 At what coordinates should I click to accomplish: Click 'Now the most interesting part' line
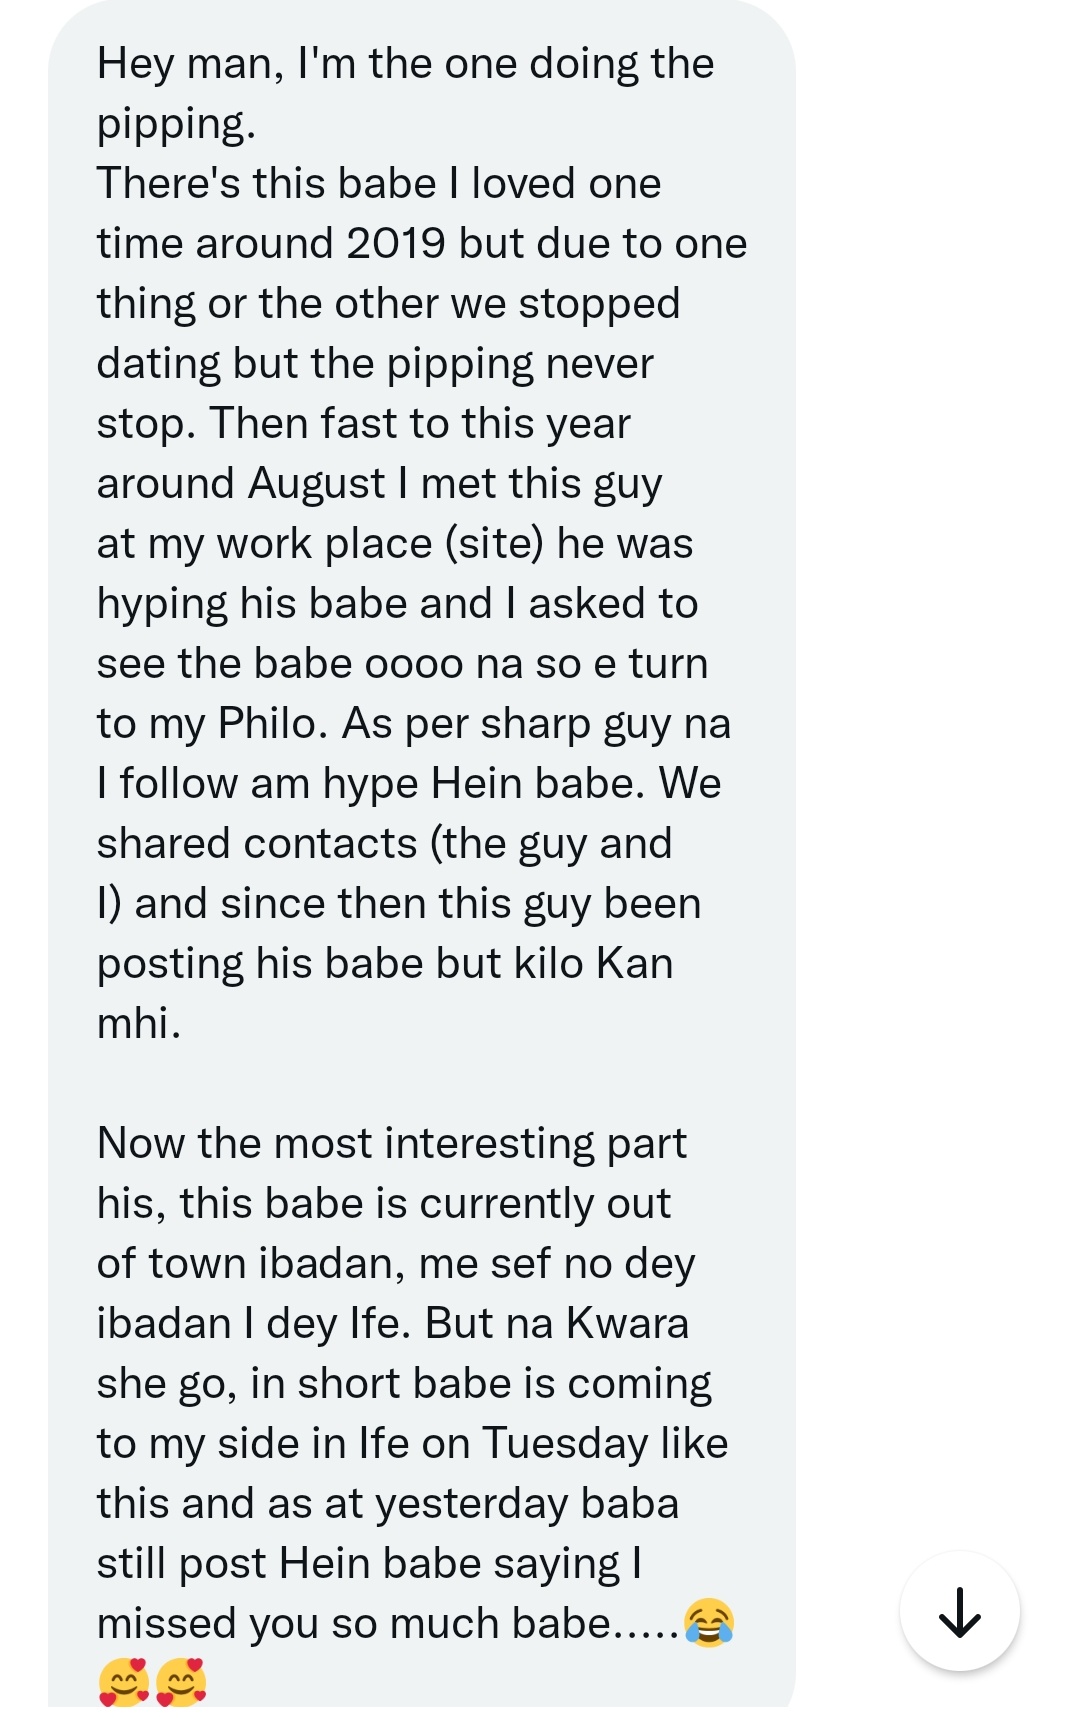pos(392,1144)
